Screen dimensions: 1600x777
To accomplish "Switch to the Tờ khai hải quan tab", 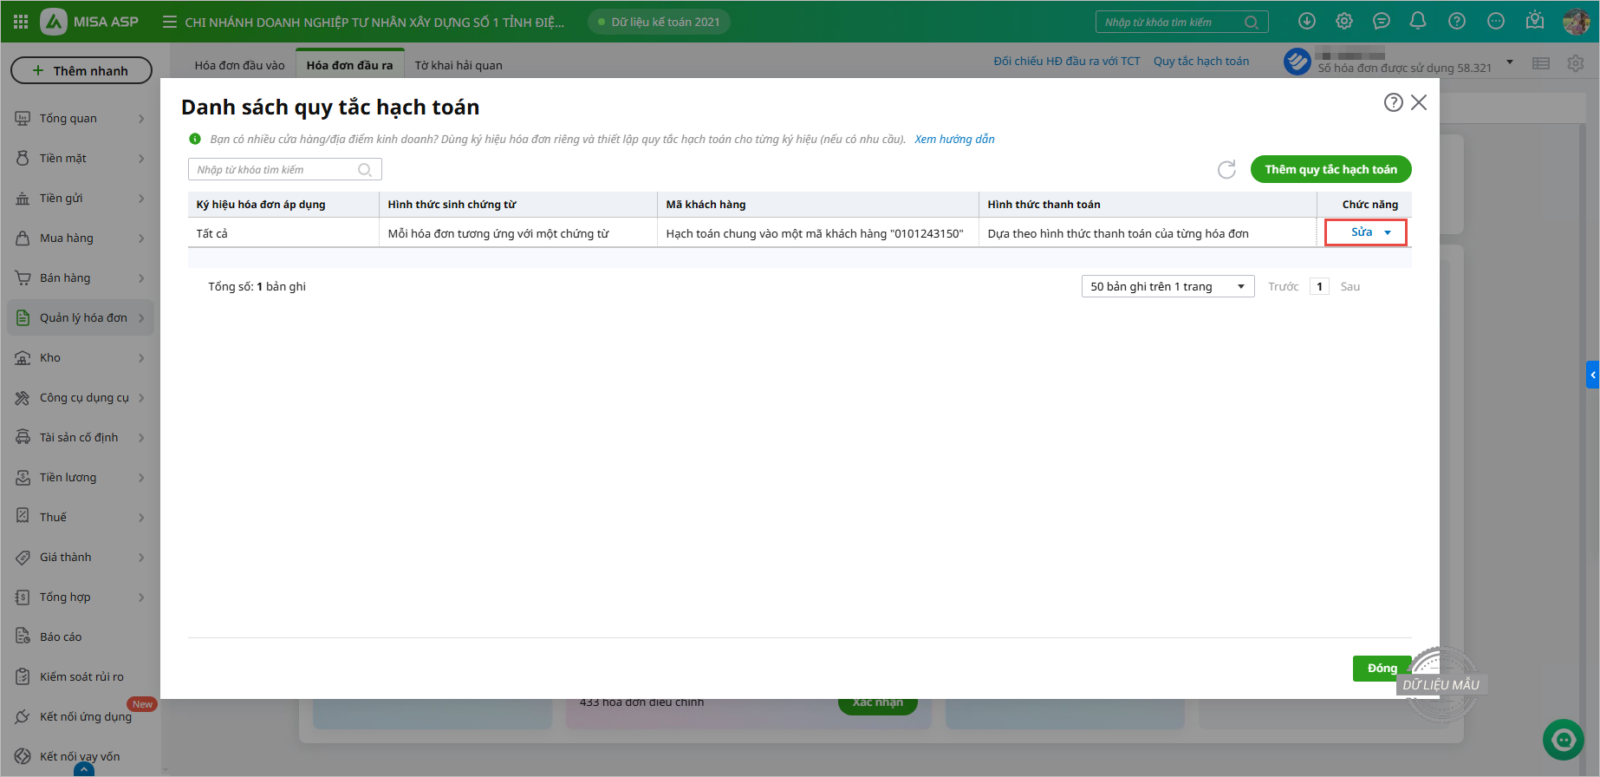I will click(458, 65).
